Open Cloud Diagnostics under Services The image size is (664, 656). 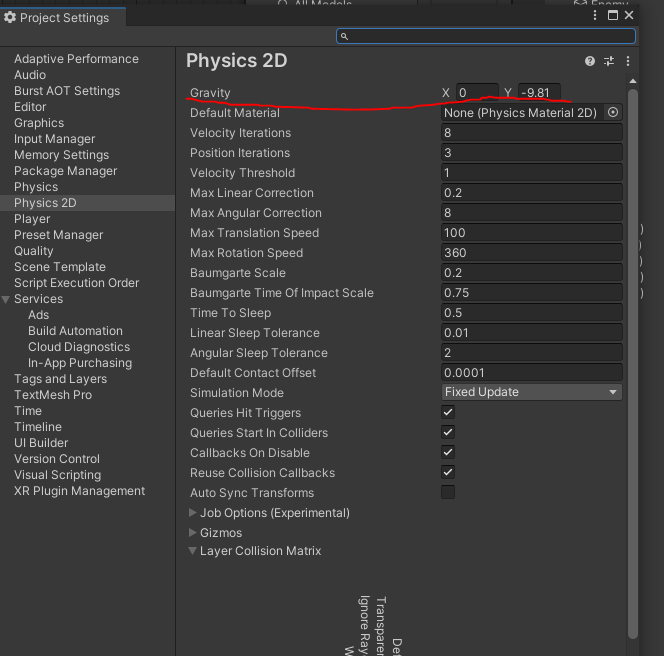79,347
